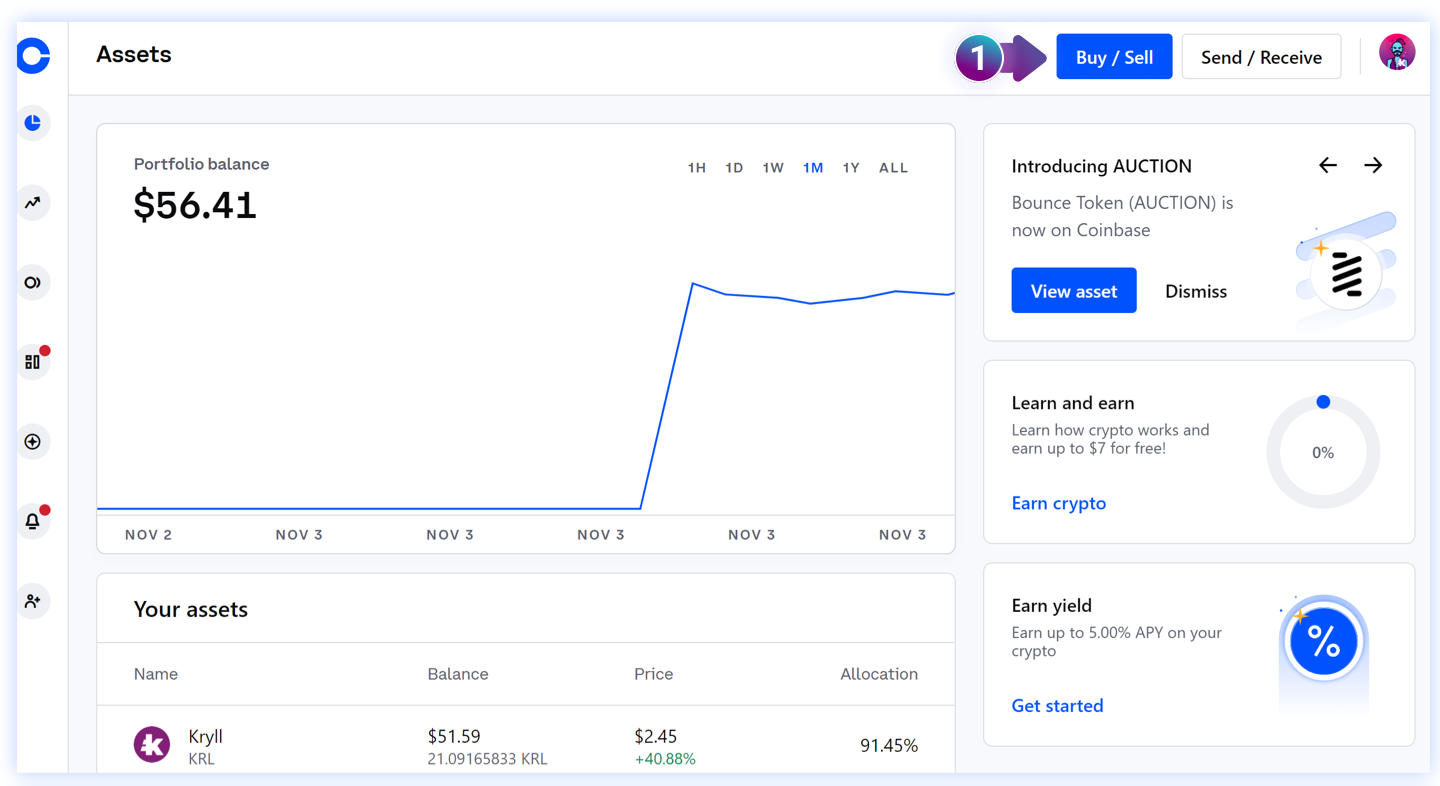Click the $51.59 Kryll balance
This screenshot has height=786, width=1440.
coord(454,736)
